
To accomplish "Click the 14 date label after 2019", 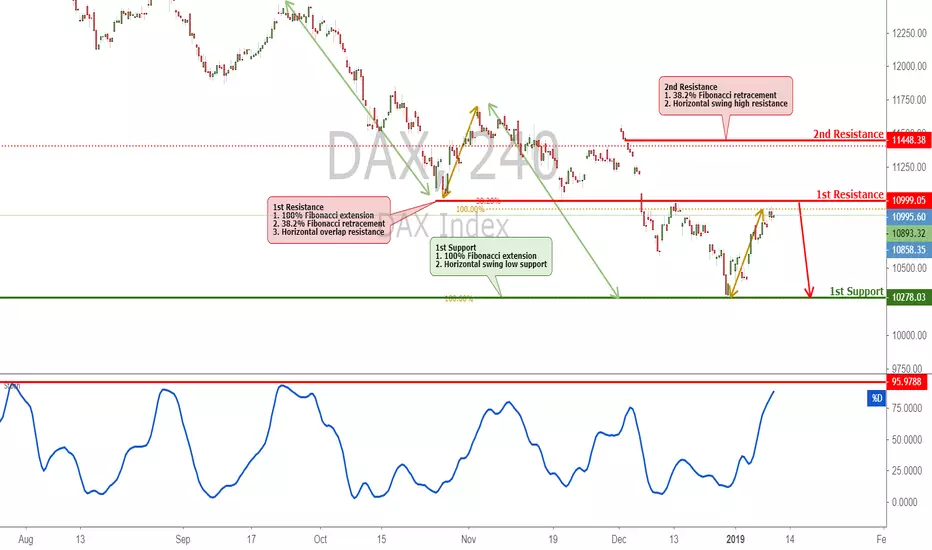I will (790, 539).
